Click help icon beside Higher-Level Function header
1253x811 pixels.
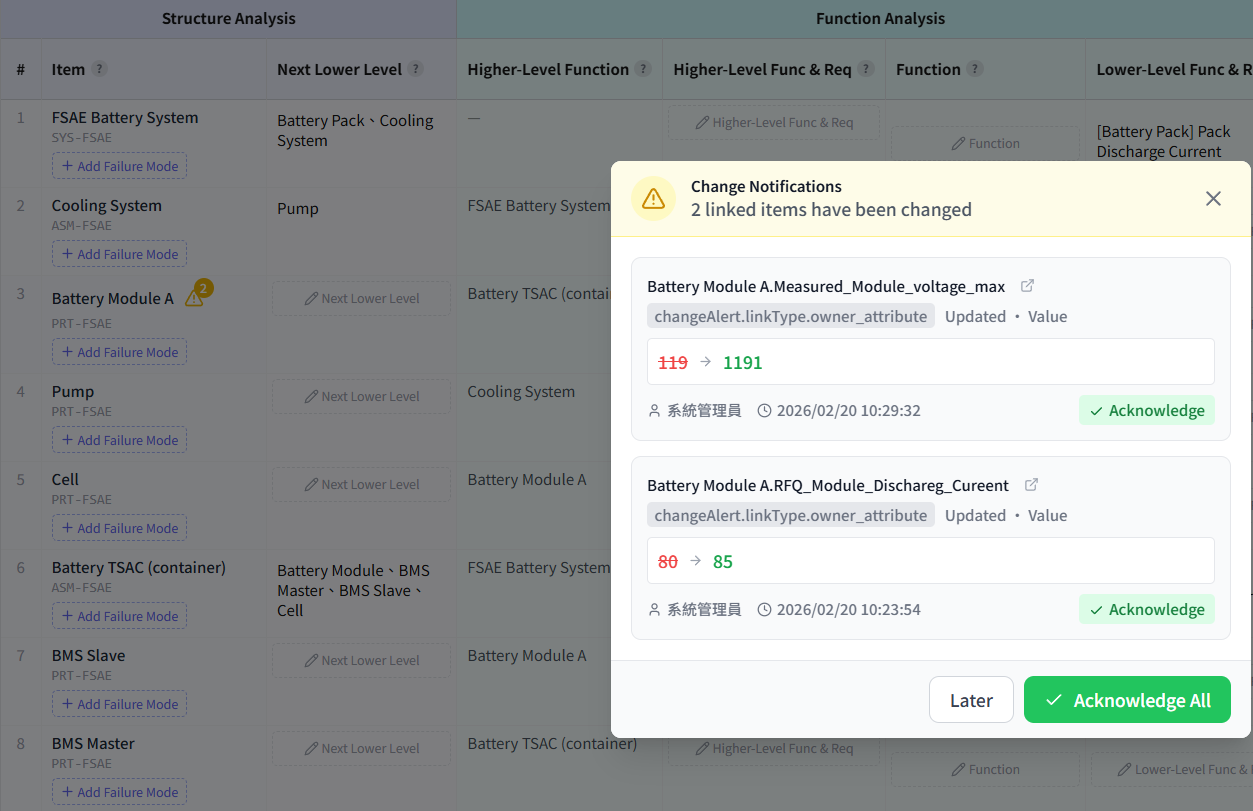[x=643, y=69]
